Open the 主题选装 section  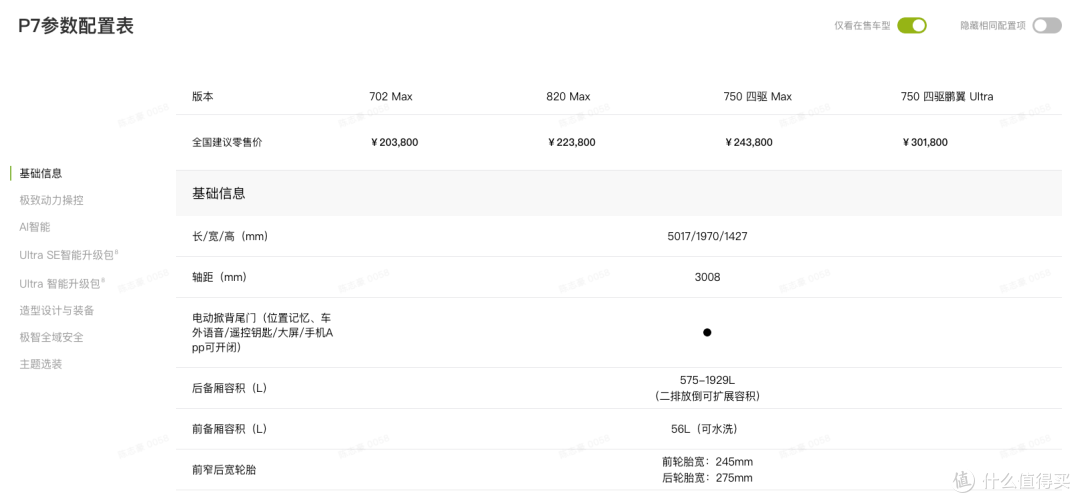pos(41,364)
